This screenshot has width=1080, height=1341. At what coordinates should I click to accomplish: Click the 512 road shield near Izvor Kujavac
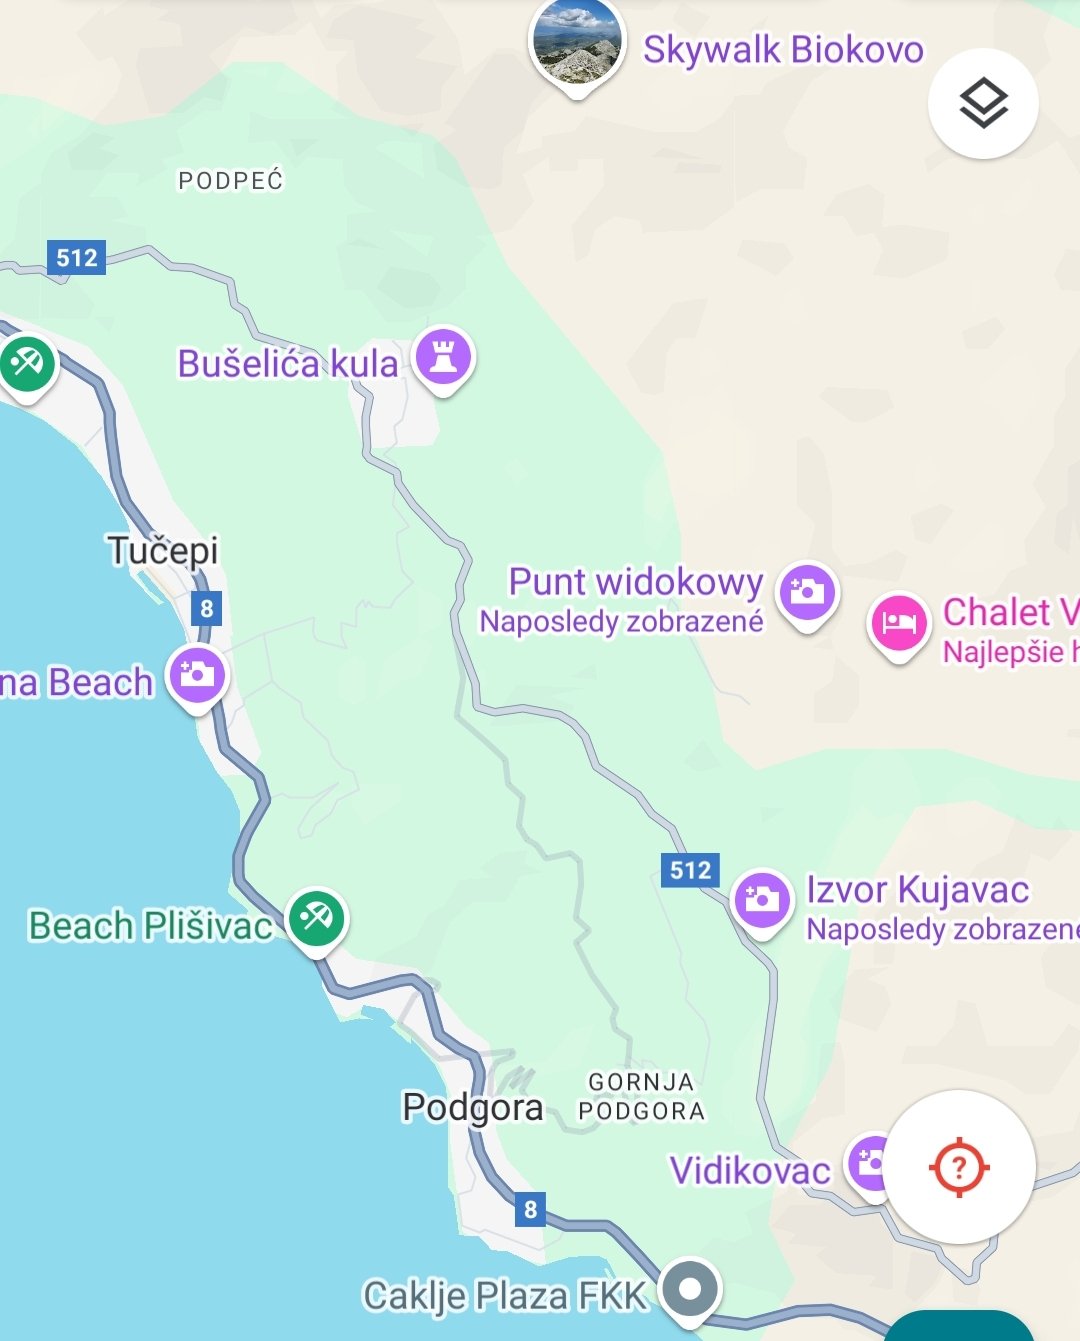[690, 870]
